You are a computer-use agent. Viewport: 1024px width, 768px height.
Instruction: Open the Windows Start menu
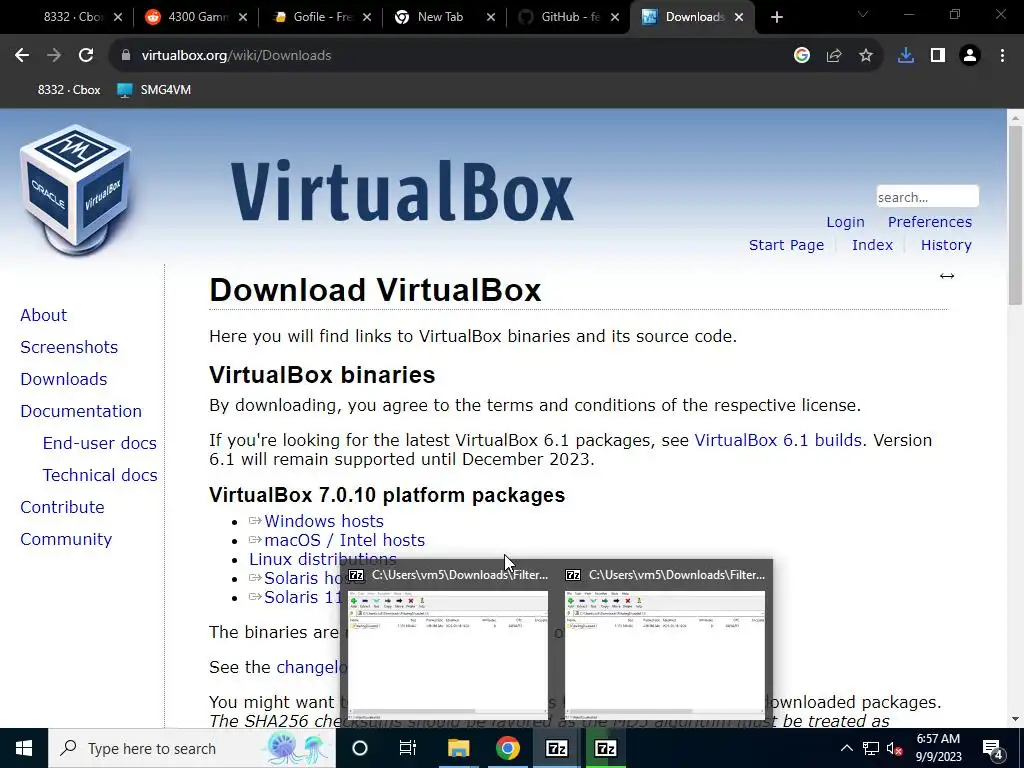pos(24,748)
